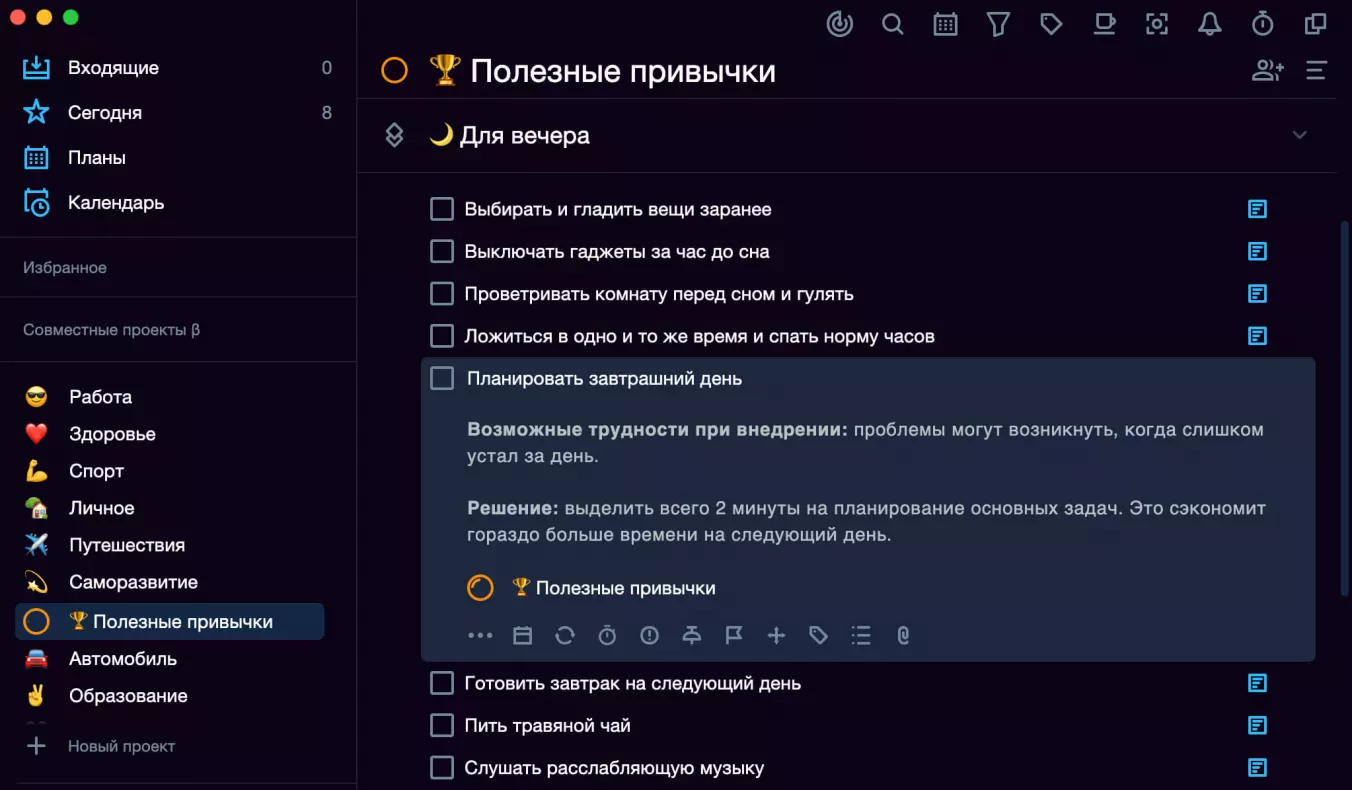Check off Планировать завтрашний день
The image size is (1352, 790).
tap(442, 378)
